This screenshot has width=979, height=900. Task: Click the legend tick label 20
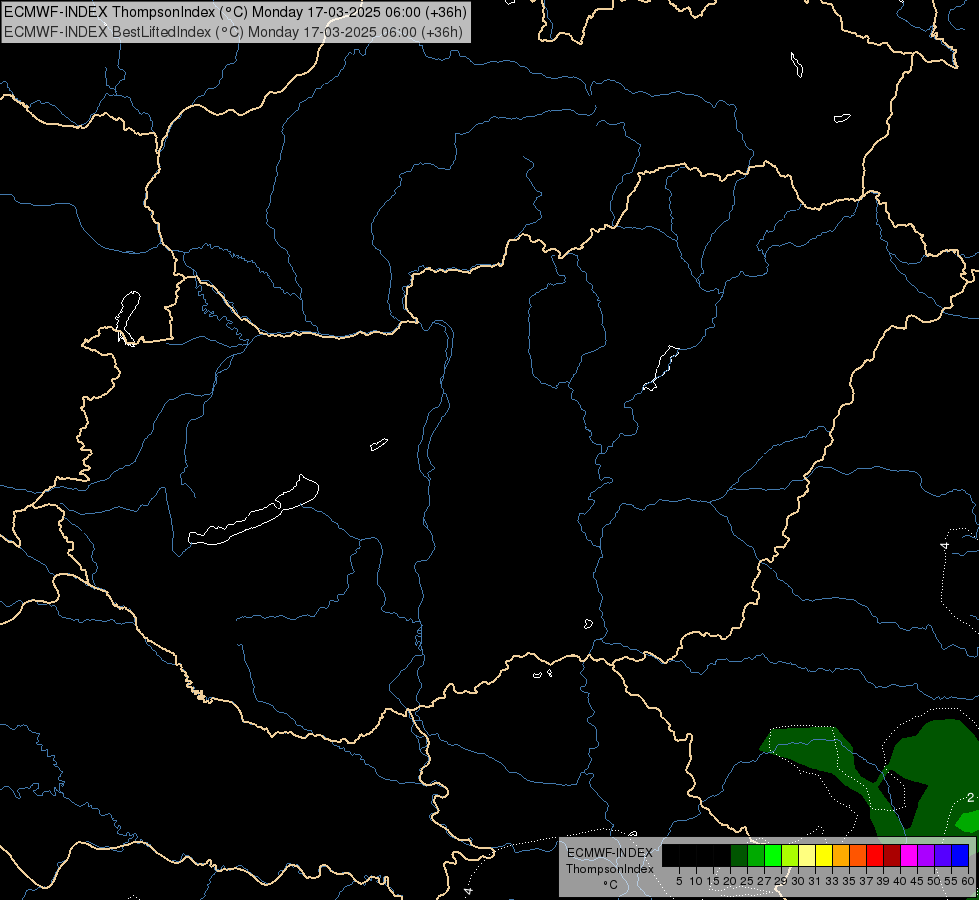point(730,881)
